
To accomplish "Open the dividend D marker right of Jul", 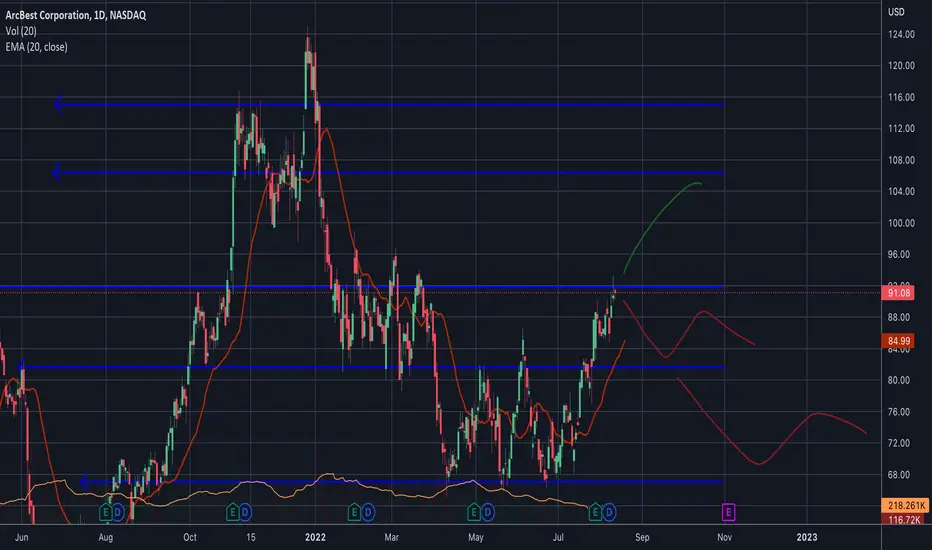I will pyautogui.click(x=609, y=512).
